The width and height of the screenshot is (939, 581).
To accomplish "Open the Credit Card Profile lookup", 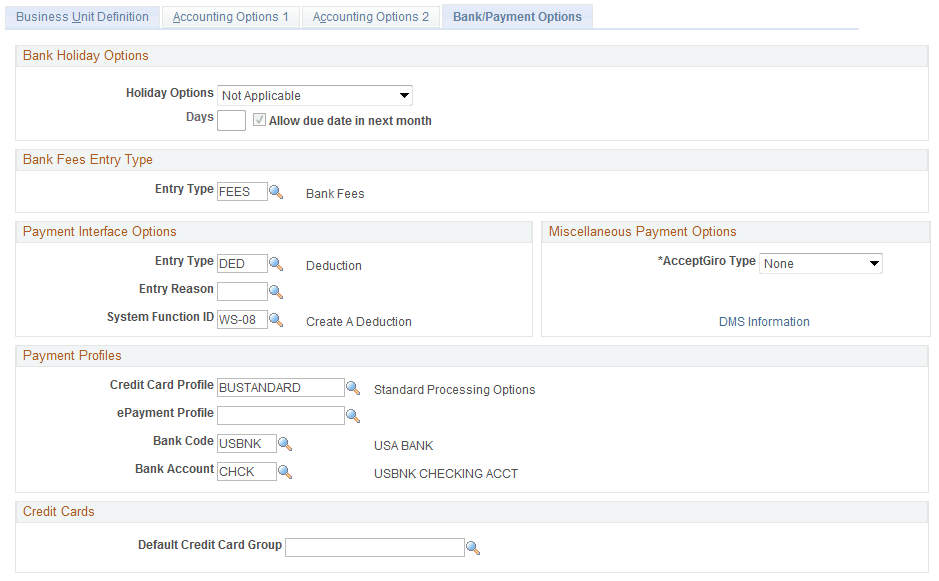I will tap(353, 387).
